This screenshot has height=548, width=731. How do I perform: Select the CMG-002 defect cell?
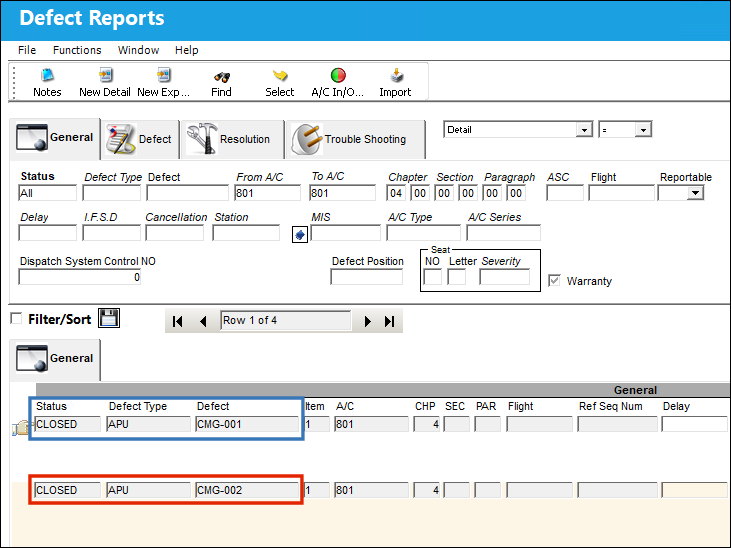[x=247, y=490]
